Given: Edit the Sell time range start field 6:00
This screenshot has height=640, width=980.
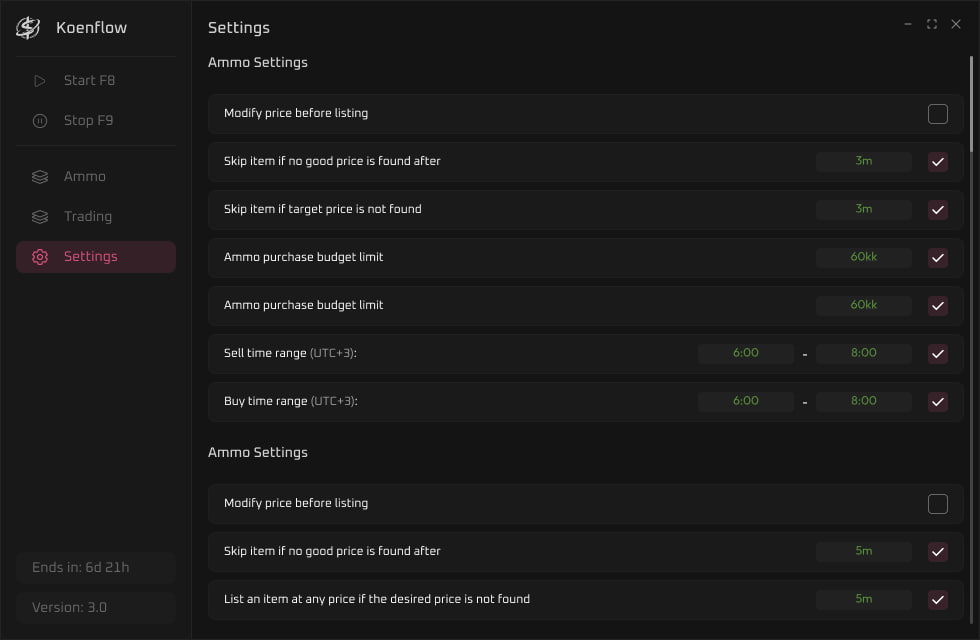Looking at the screenshot, I should click(x=746, y=353).
